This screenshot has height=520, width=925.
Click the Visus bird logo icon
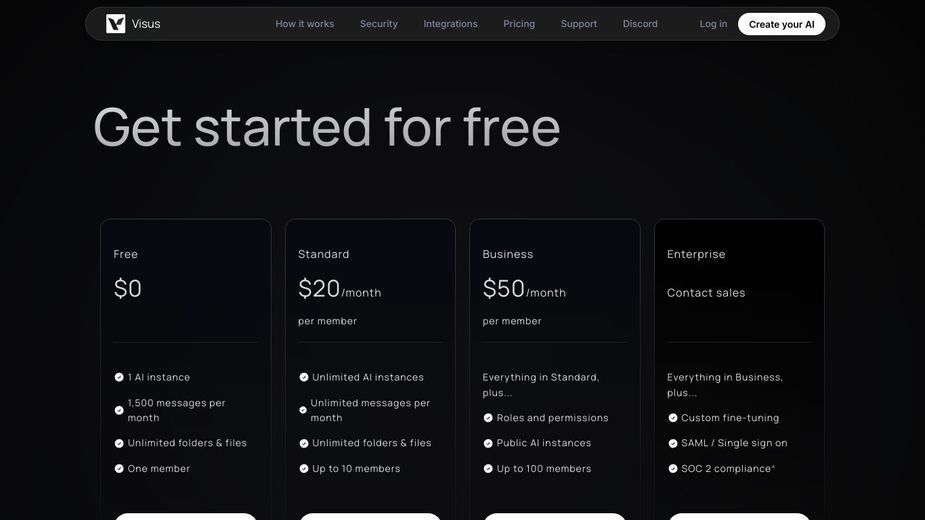[116, 24]
